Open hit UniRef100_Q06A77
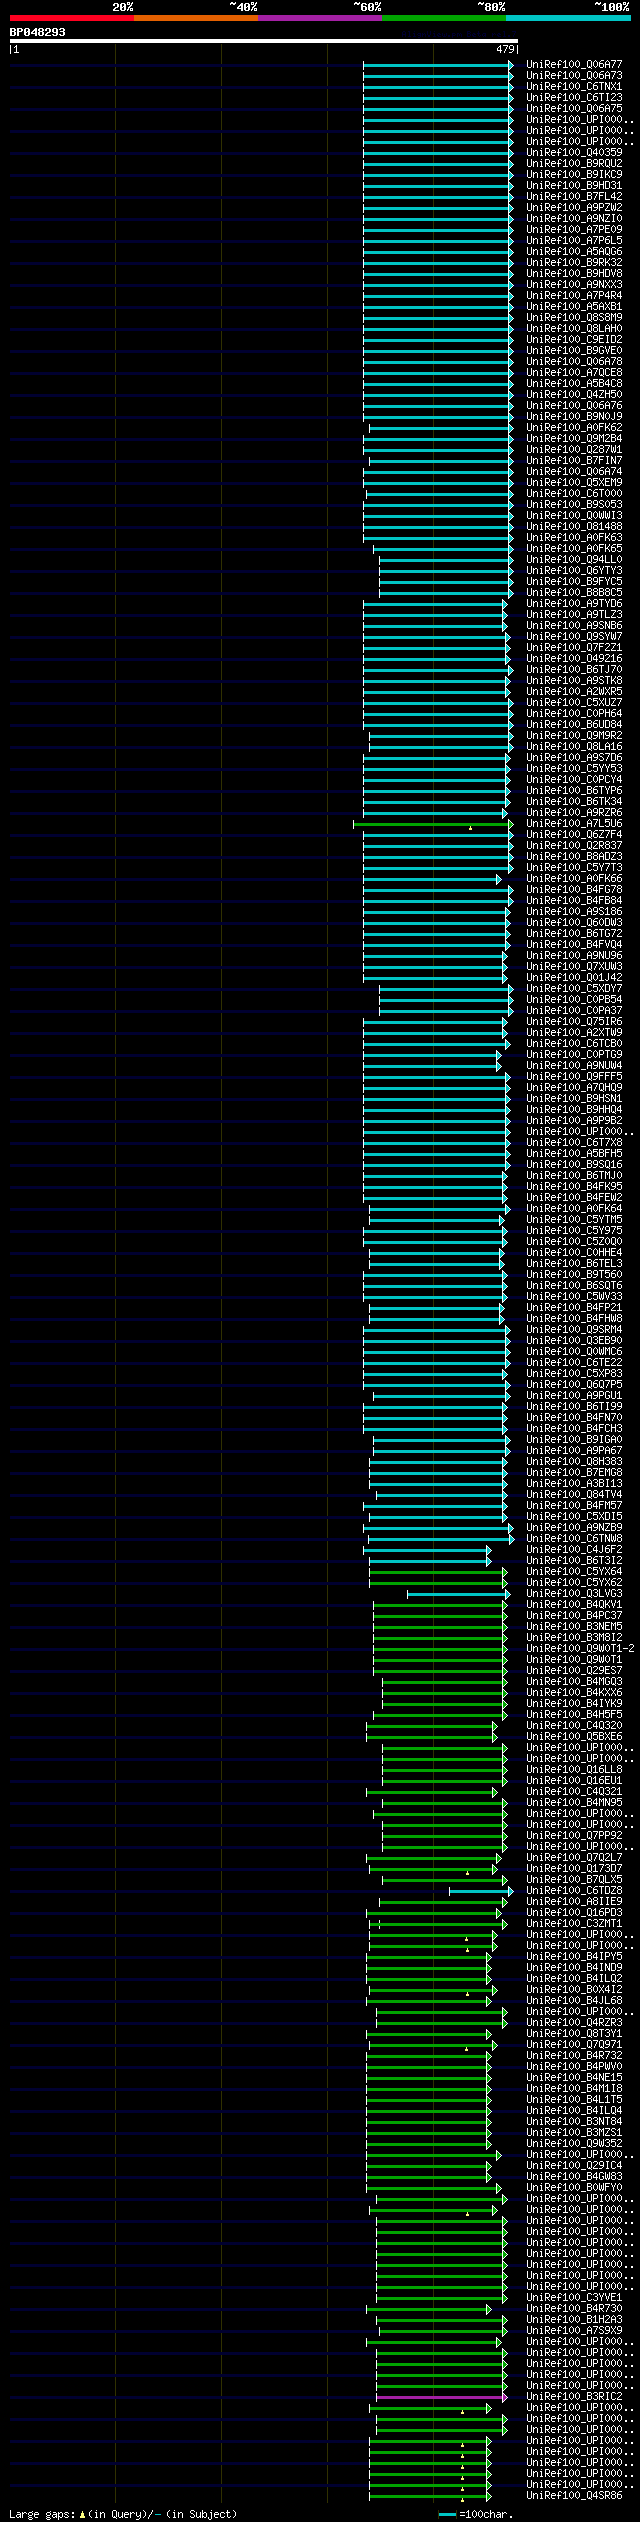 tap(574, 65)
